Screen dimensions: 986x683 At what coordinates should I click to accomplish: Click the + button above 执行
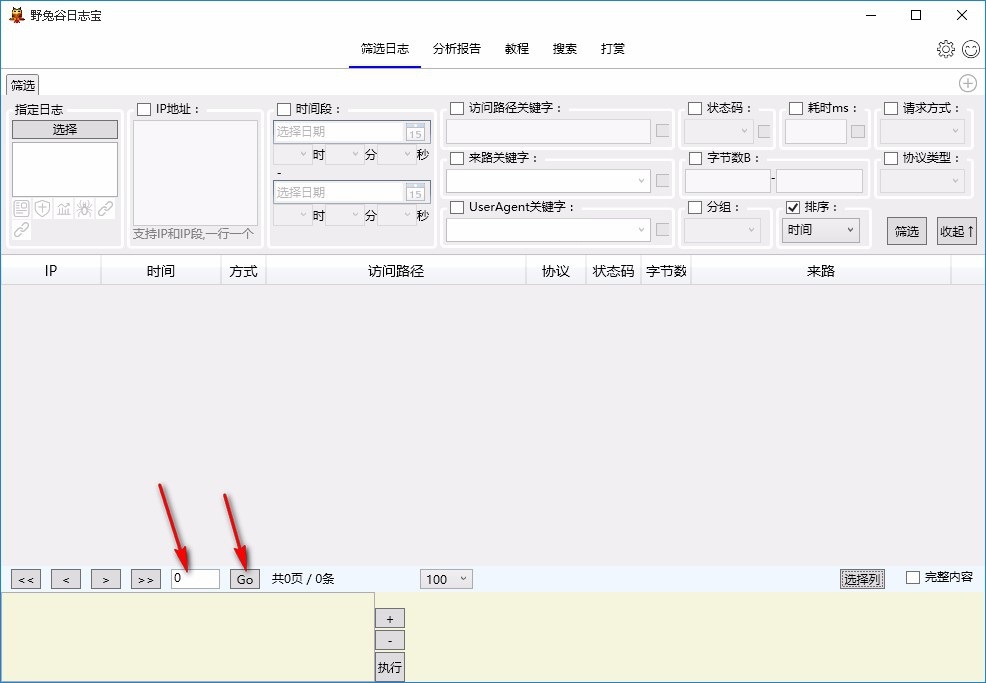390,619
